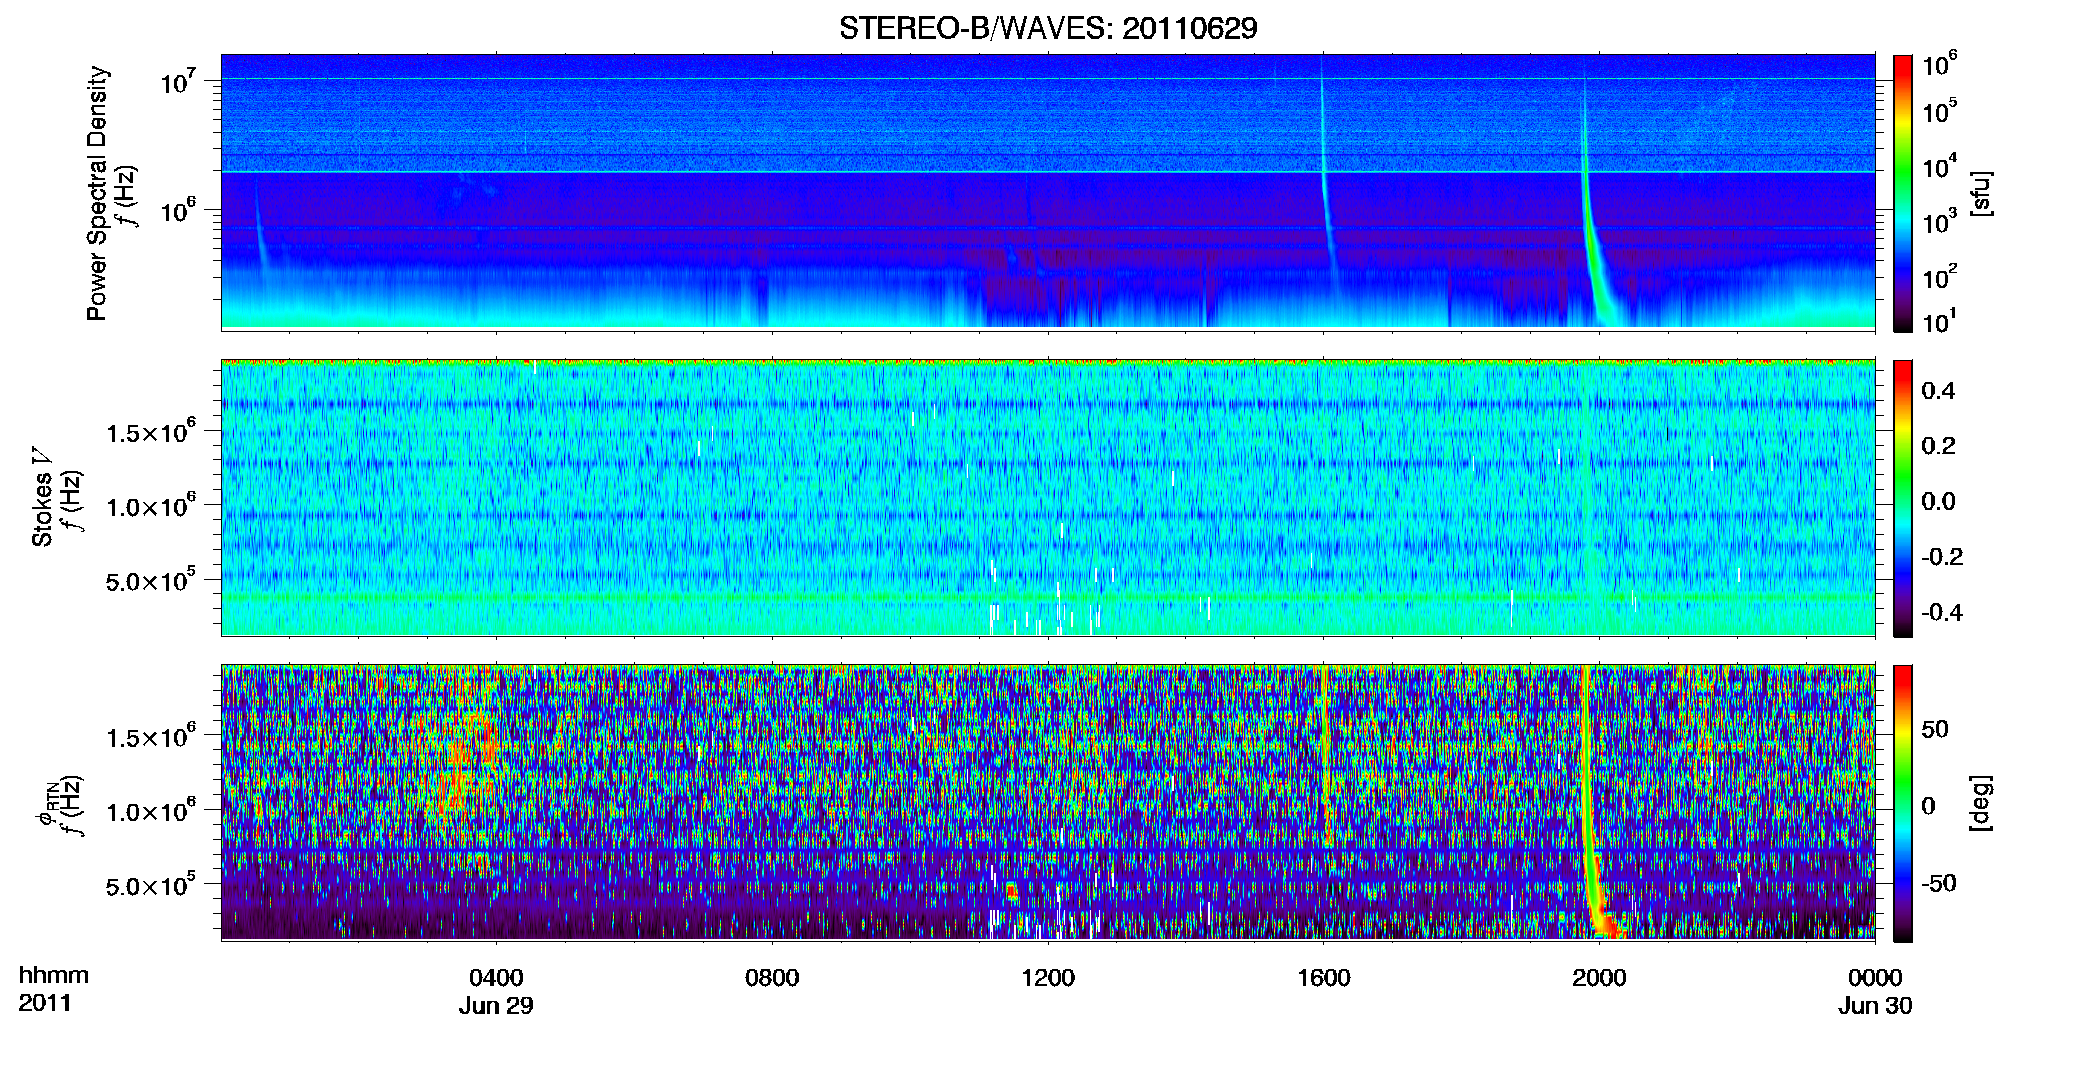Click the radio burst near 1600 in top panel
Viewport: 2096px width, 1080px height.
pos(1327,180)
